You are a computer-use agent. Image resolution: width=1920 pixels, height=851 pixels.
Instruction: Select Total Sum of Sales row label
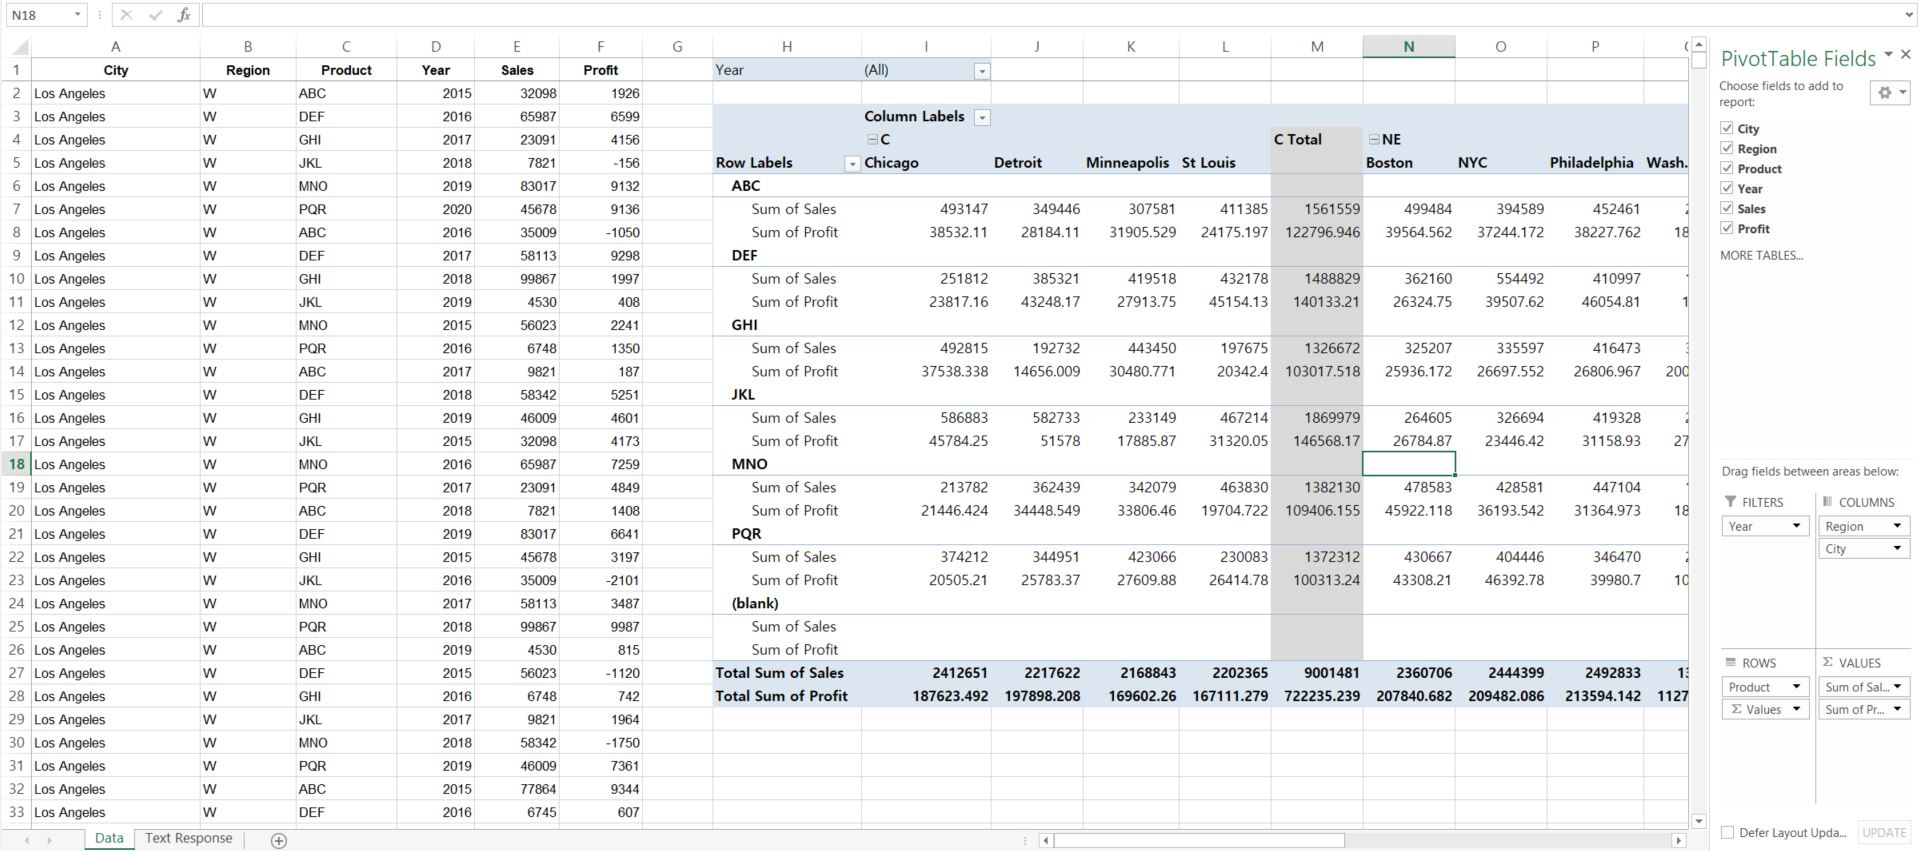pyautogui.click(x=779, y=673)
